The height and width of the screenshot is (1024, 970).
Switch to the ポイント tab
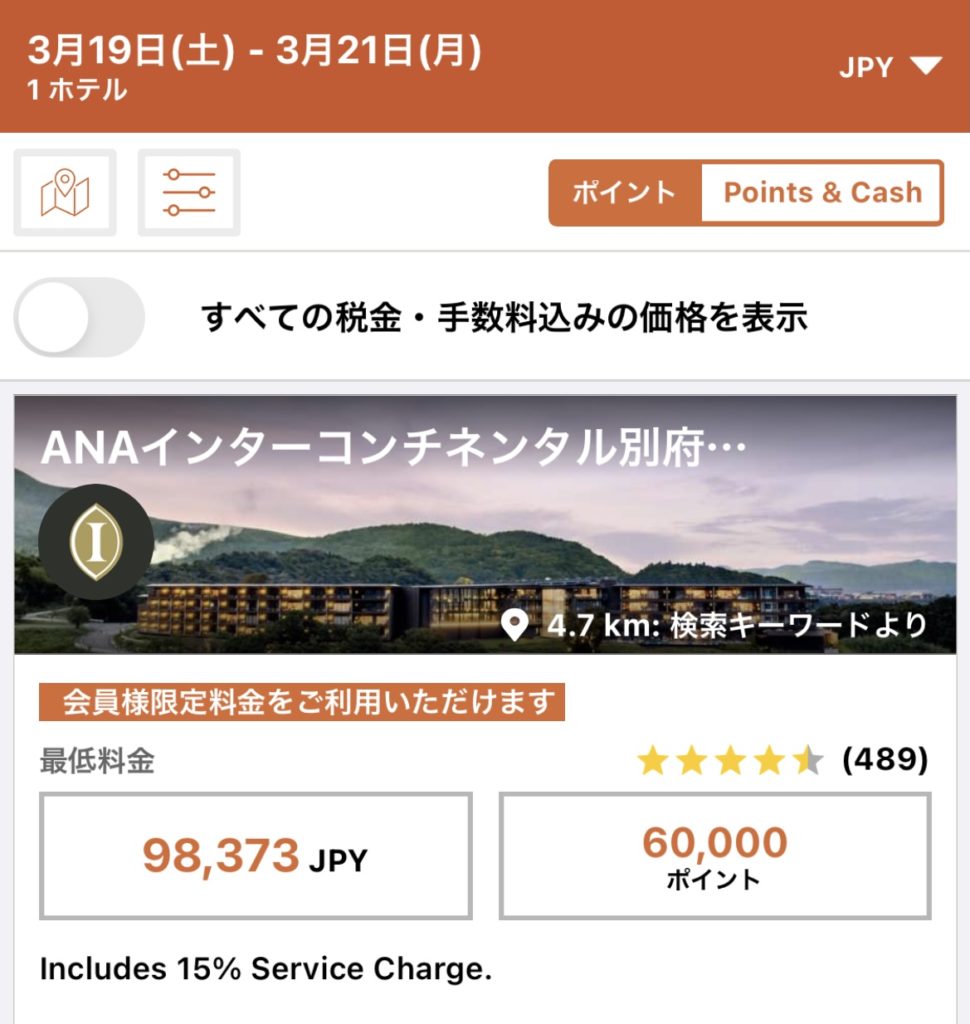[x=624, y=193]
